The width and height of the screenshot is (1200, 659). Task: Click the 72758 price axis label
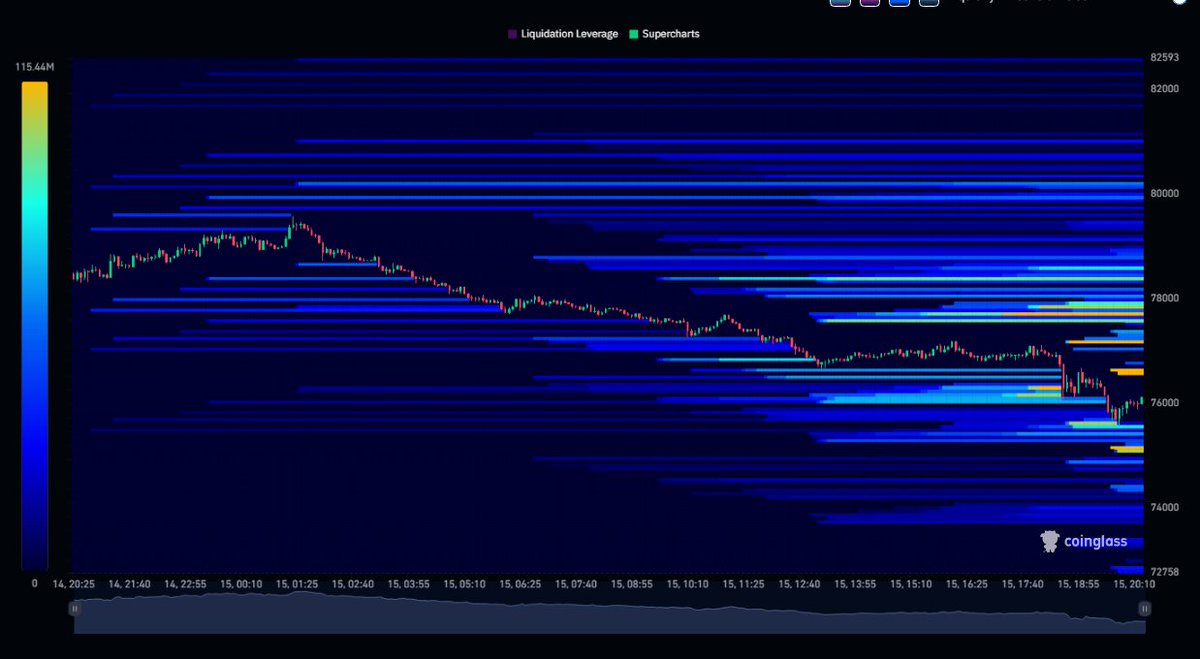point(1165,572)
